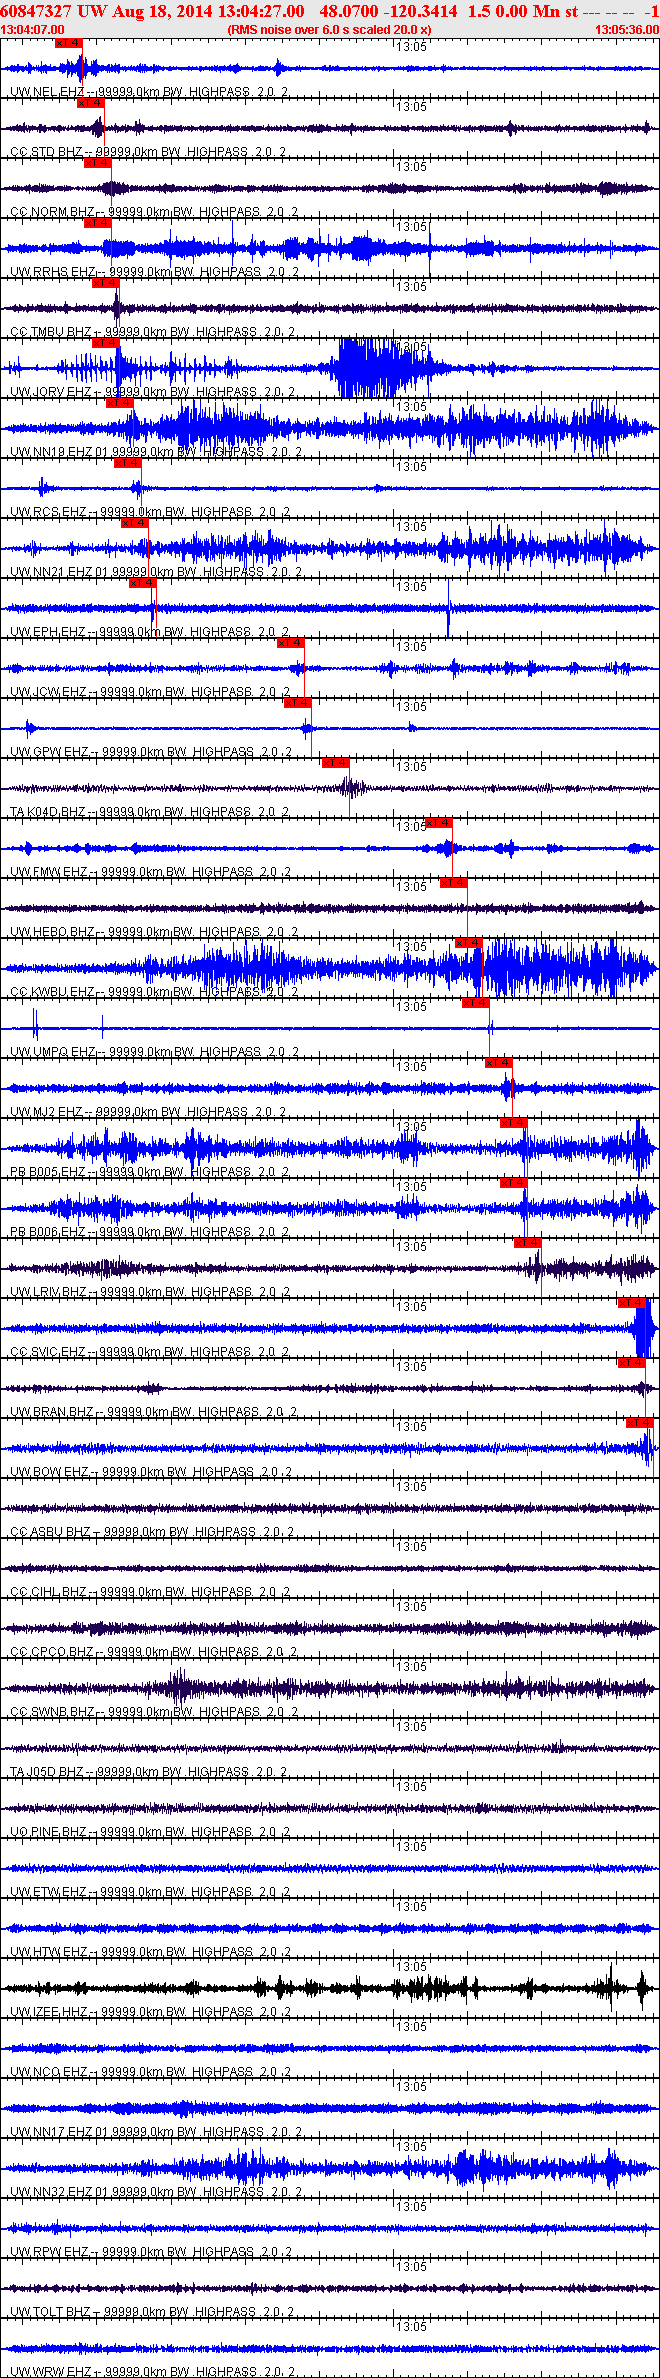Select pick marker on PB.B005.EHZ trace
The width and height of the screenshot is (660, 2378).
tap(514, 1123)
